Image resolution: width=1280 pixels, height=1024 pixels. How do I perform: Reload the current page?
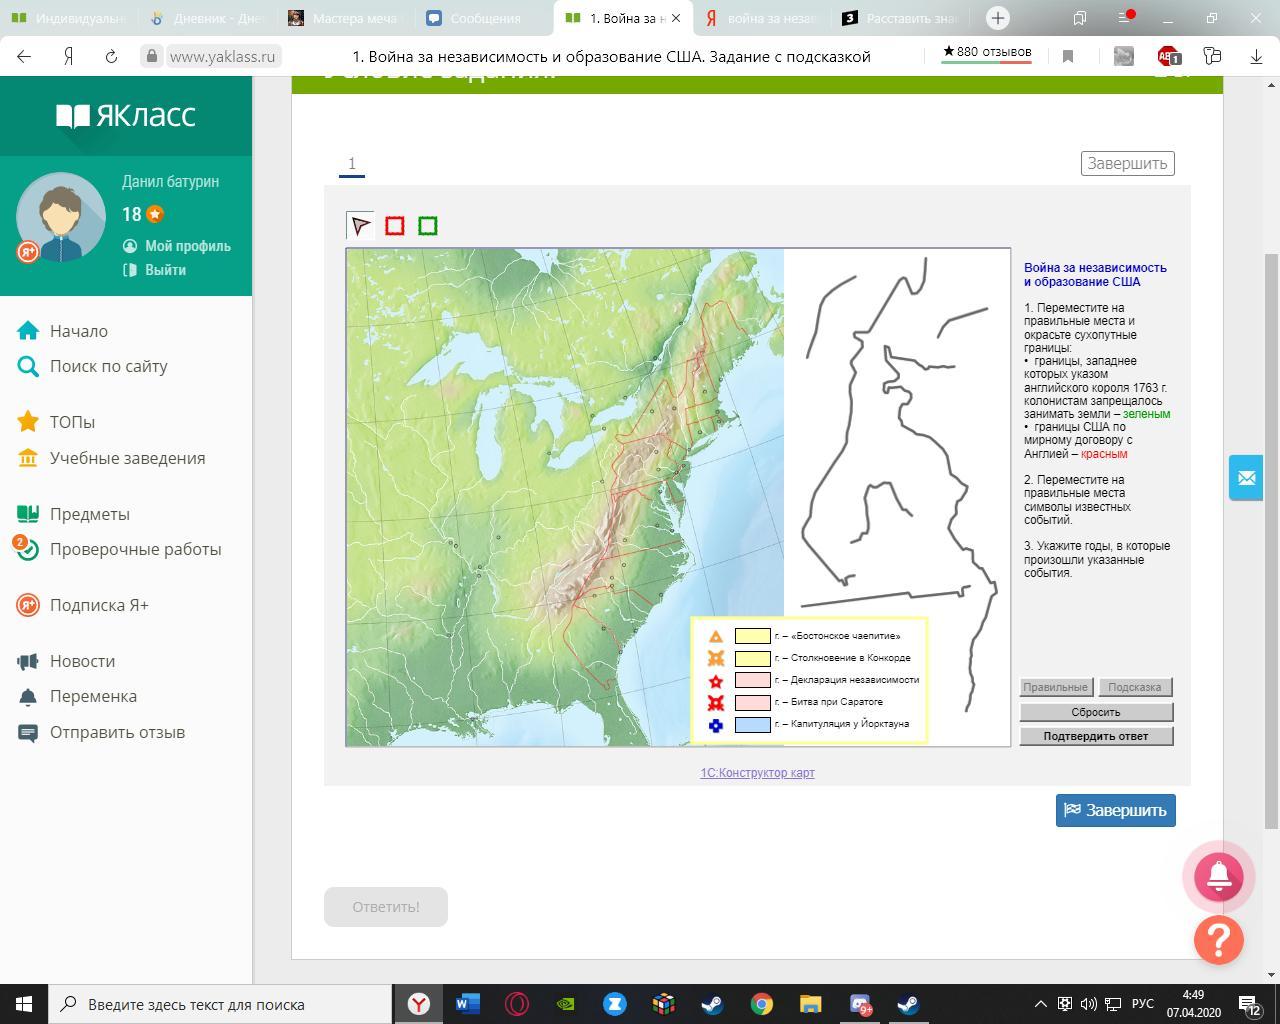tap(111, 57)
